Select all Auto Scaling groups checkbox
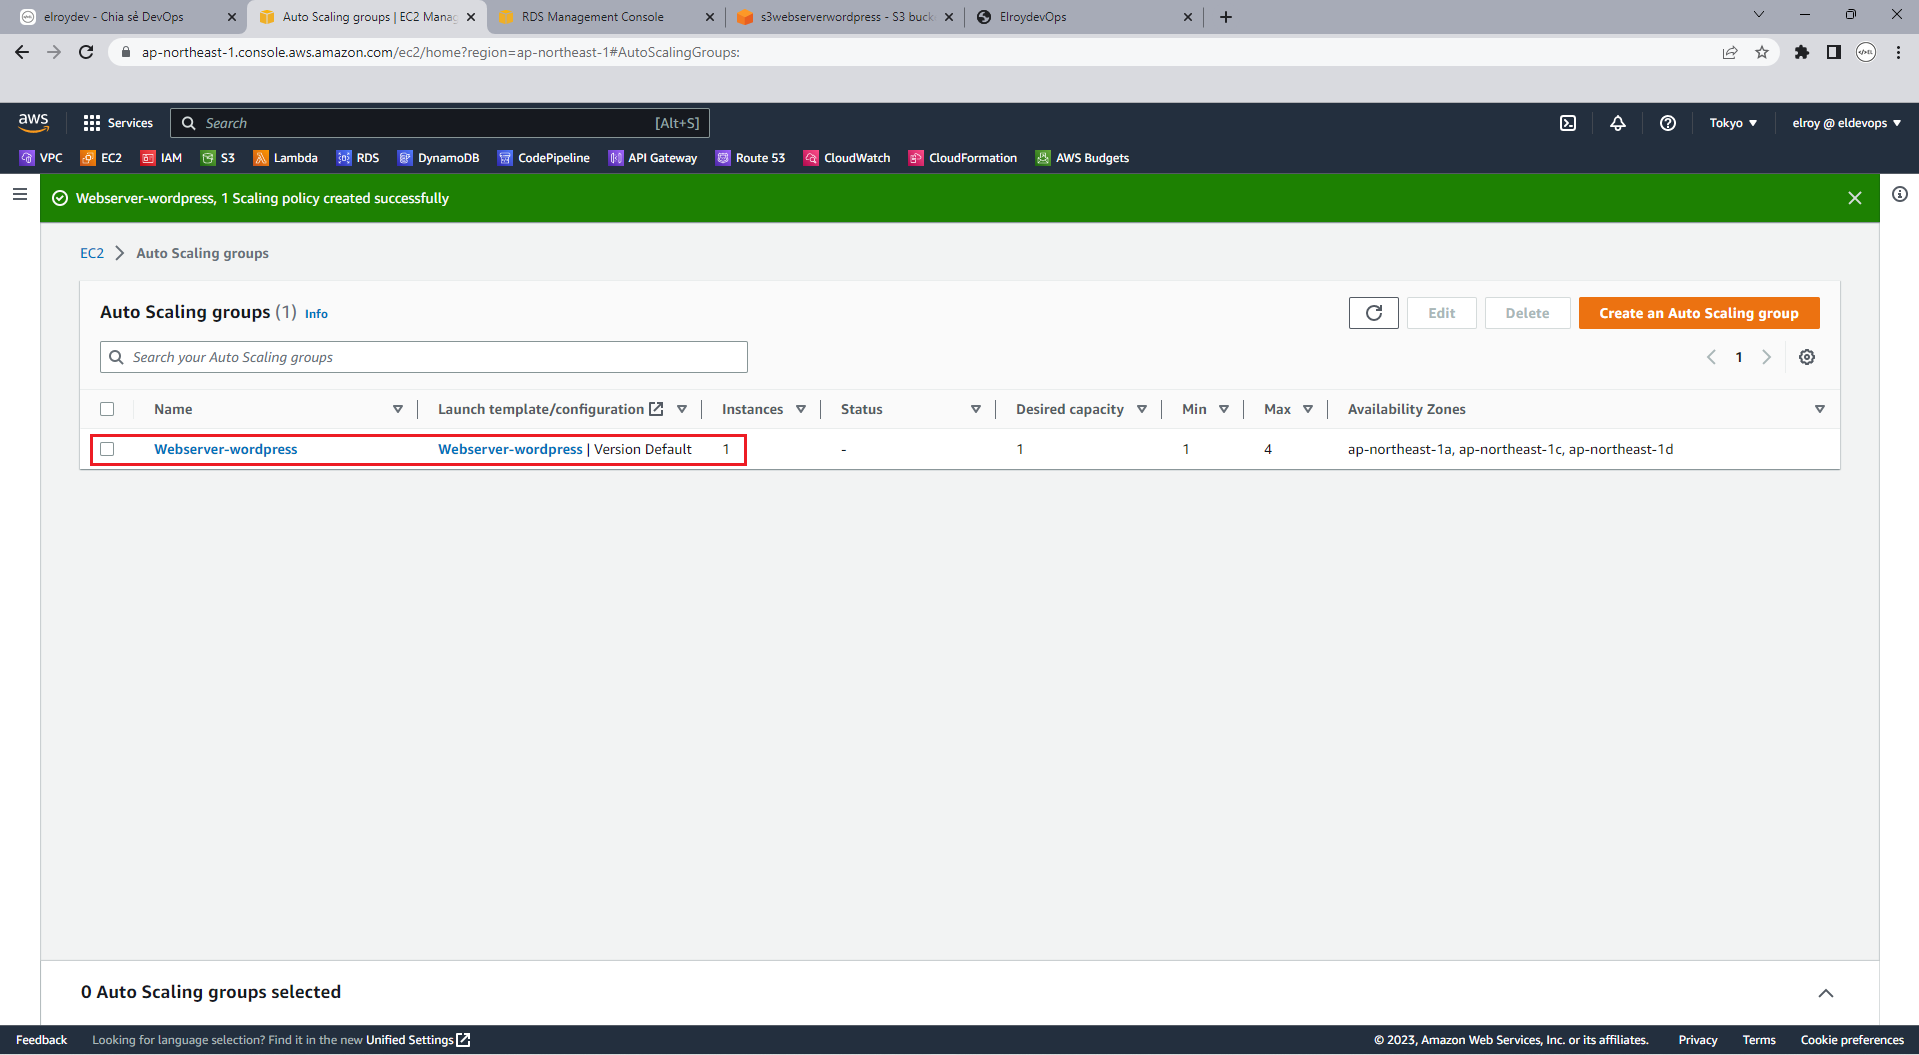Viewport: 1919px width, 1055px height. click(107, 409)
